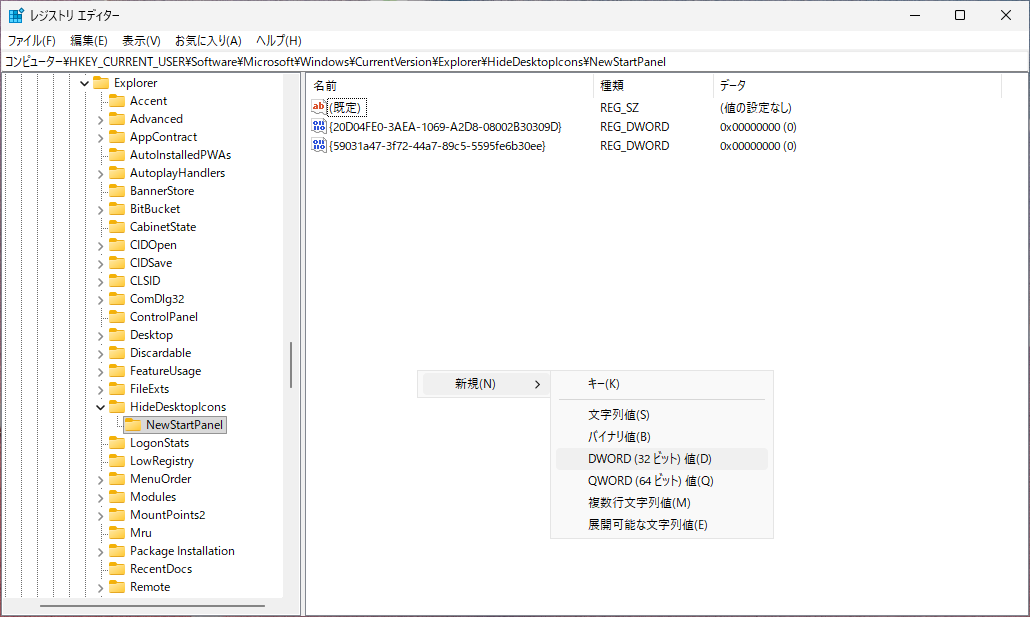Open the ファイル(F) menu
This screenshot has width=1030, height=617.
pyautogui.click(x=32, y=41)
